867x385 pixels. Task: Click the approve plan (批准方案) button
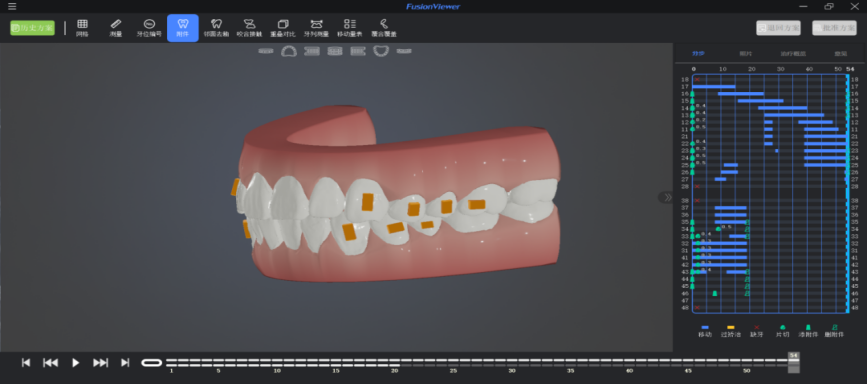pyautogui.click(x=834, y=28)
